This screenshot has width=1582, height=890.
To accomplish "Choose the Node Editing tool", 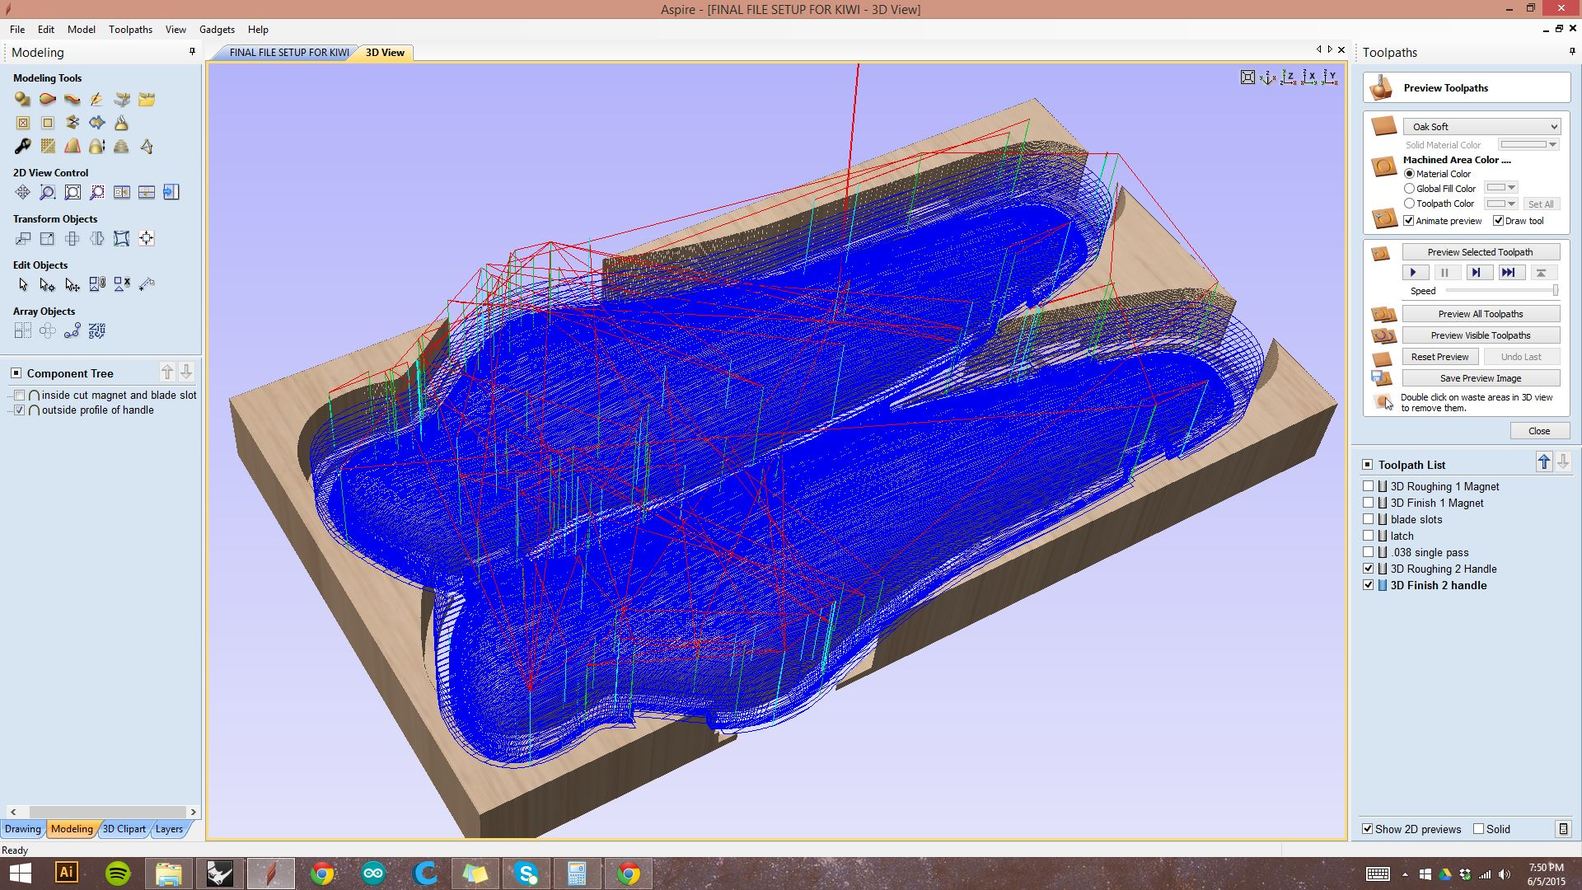I will (x=47, y=285).
